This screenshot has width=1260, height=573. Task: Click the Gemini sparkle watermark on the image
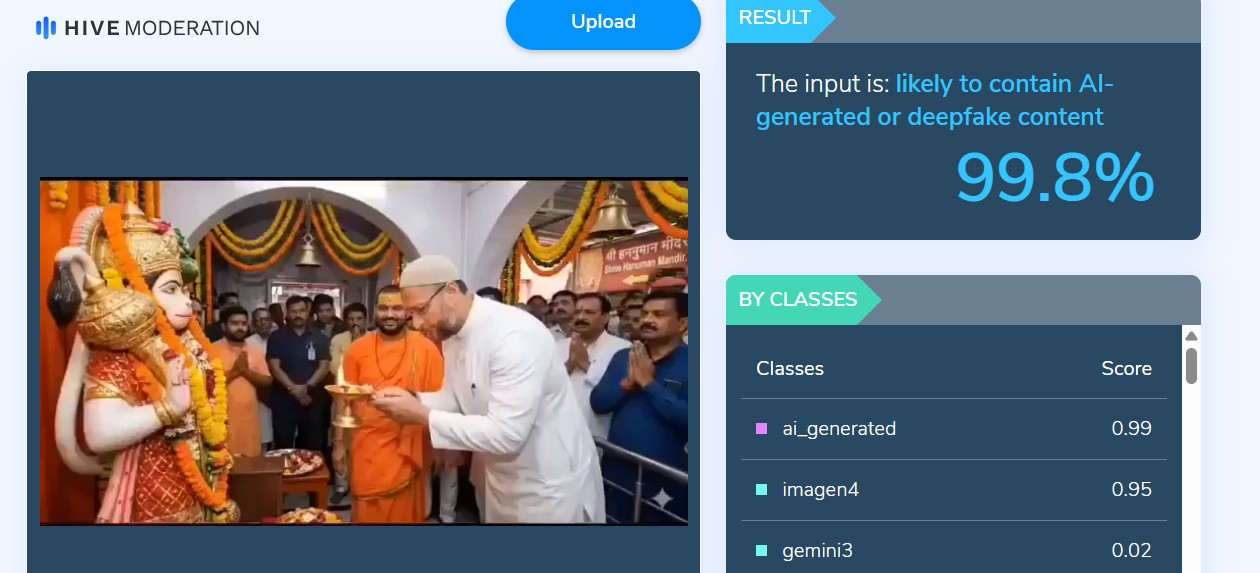[661, 496]
